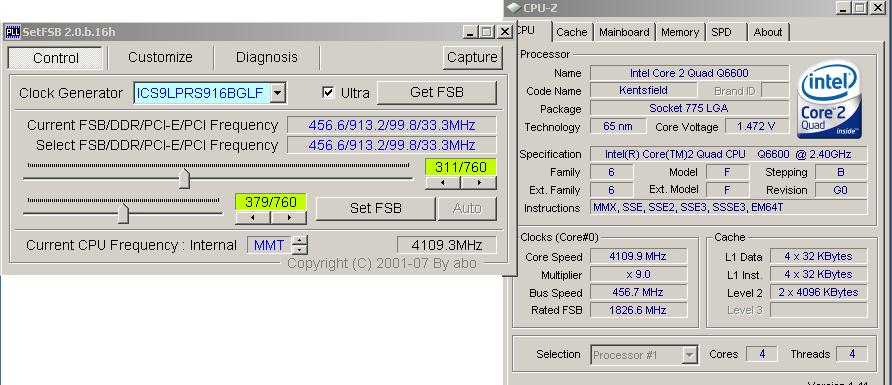Open the Memory tab in CPU-Z
The image size is (892, 385).
(680, 32)
